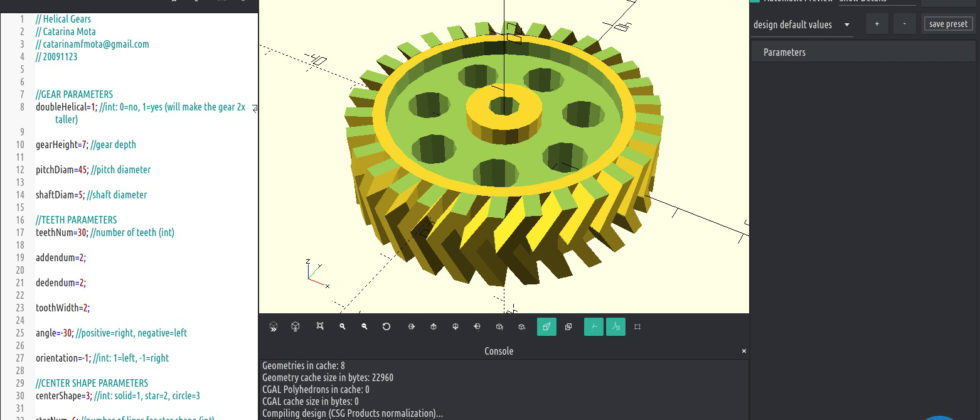Click the Console panel title
The image size is (980, 420).
(x=499, y=351)
